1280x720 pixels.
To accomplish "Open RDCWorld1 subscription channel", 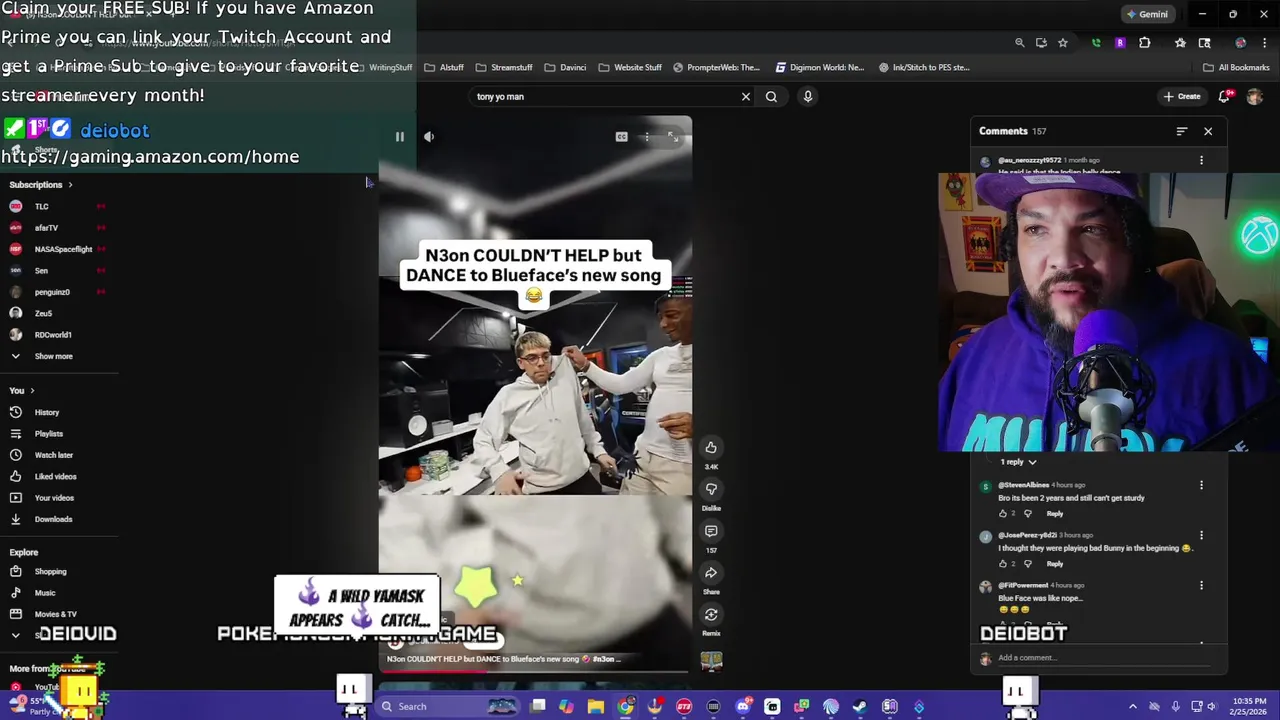I will coord(55,335).
